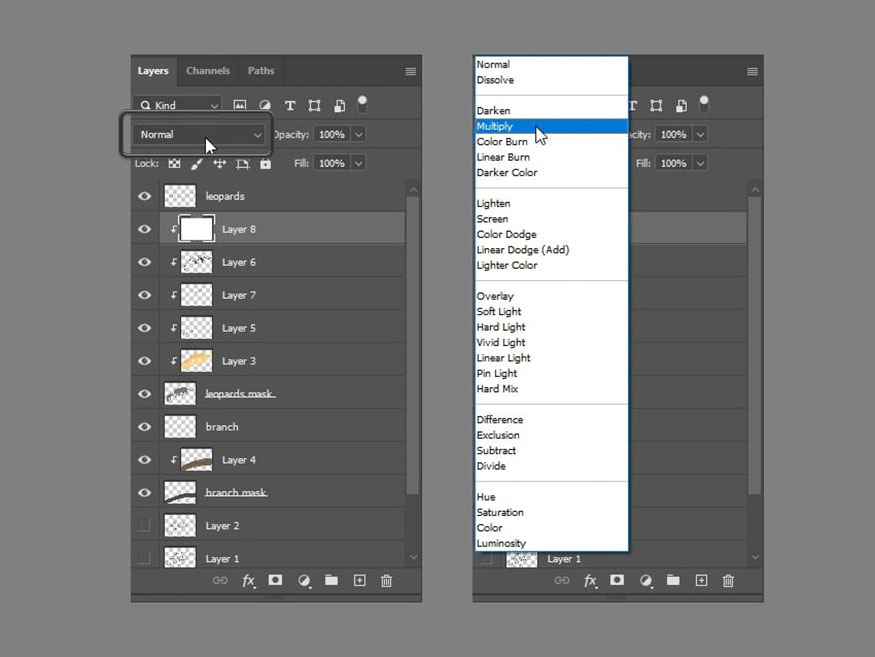Lock image pixels brush icon

[x=196, y=164]
